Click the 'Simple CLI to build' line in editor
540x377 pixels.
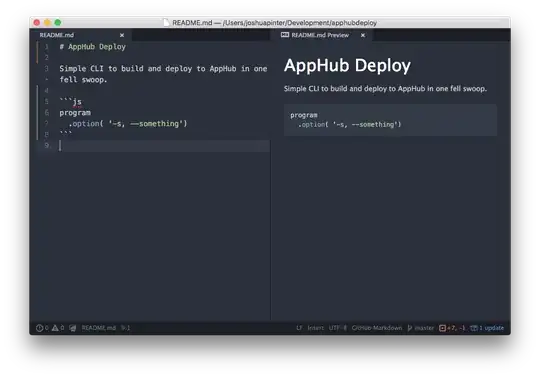[x=163, y=69]
